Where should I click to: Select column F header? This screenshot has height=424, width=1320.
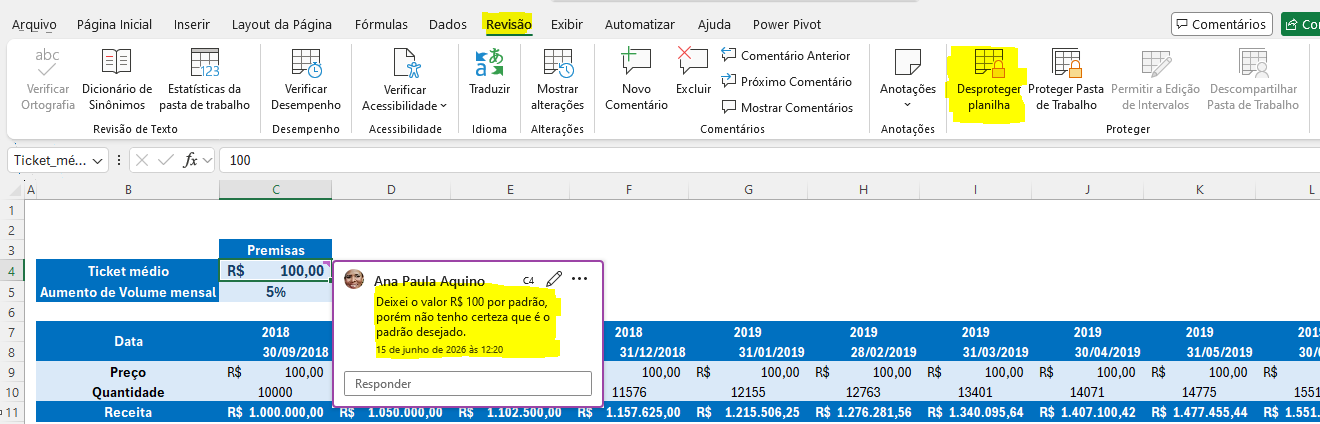coord(629,190)
